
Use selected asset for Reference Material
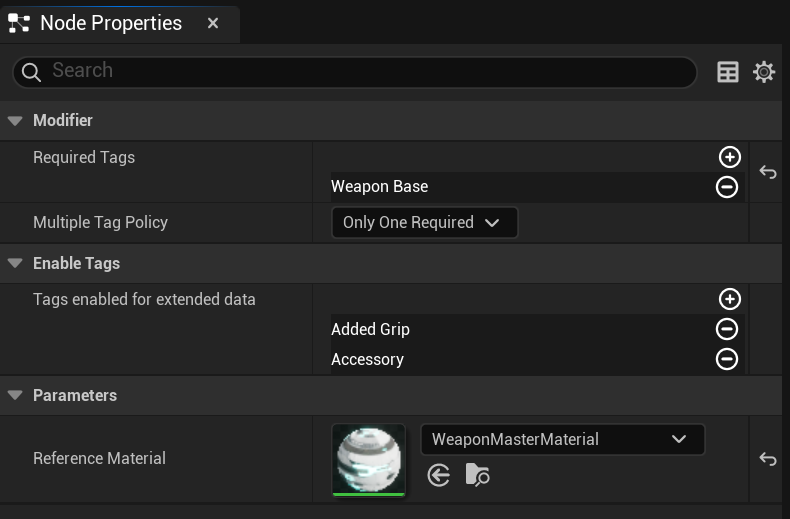438,475
